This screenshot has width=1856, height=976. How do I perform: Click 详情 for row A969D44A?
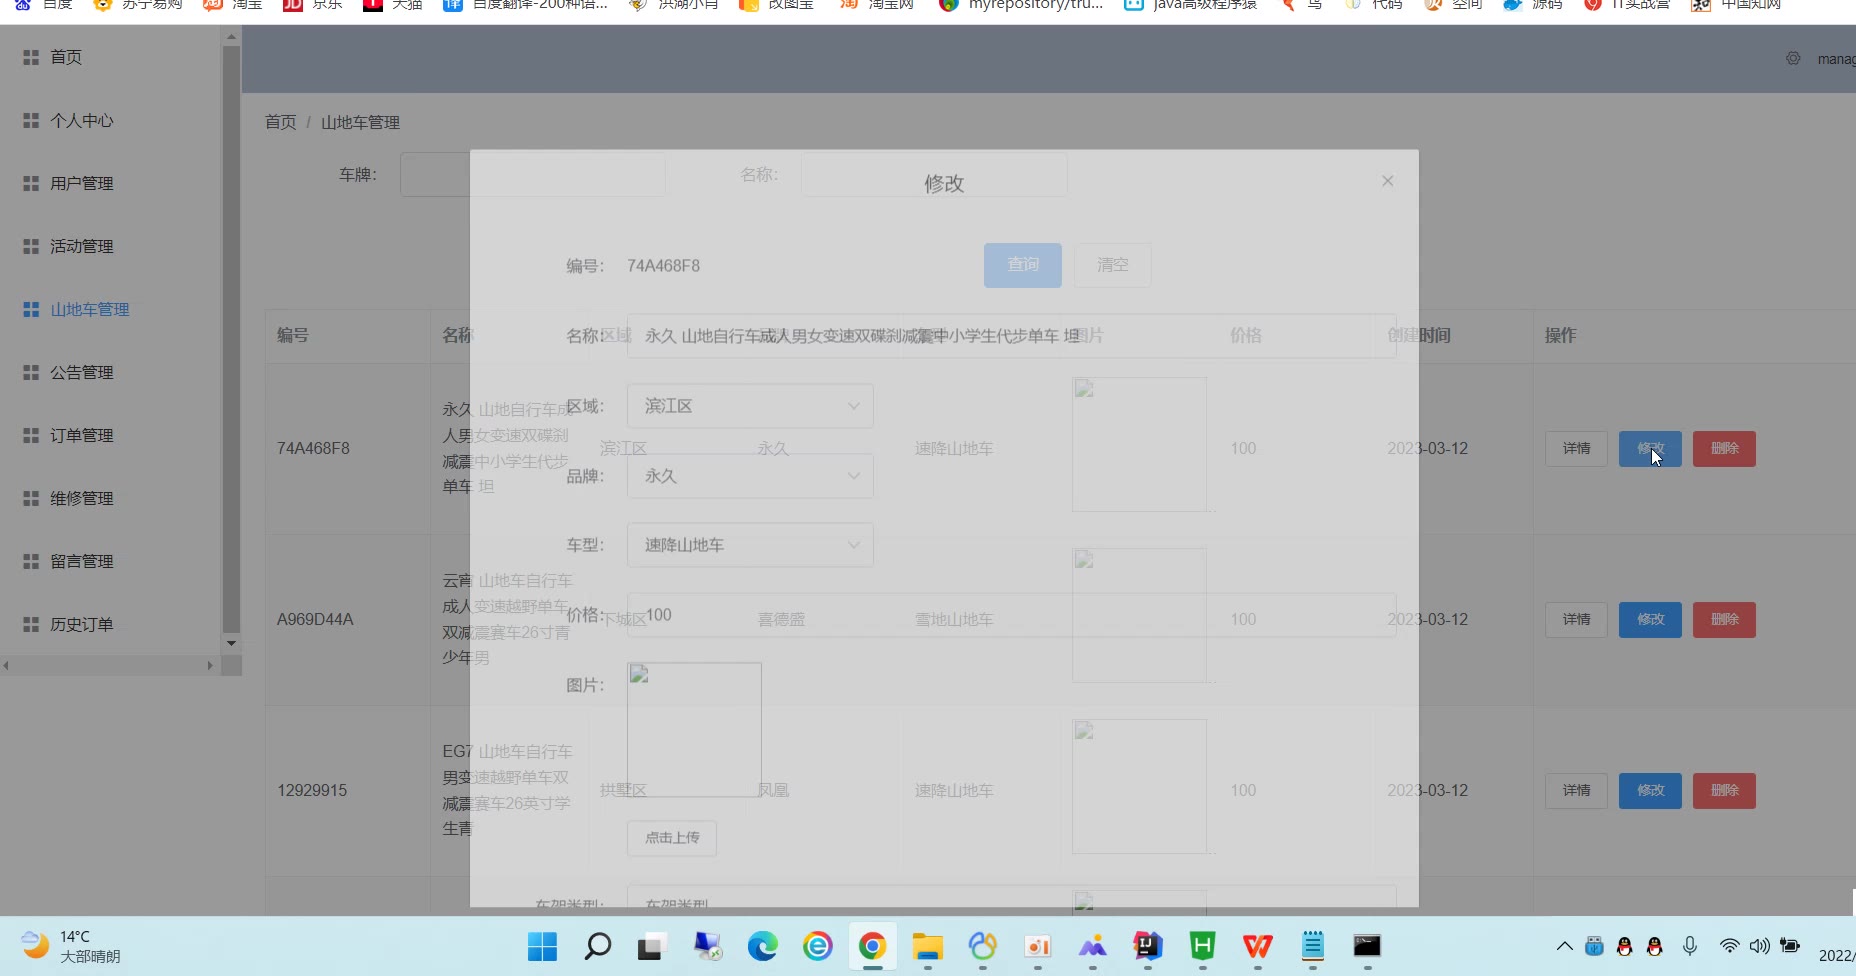click(1576, 620)
